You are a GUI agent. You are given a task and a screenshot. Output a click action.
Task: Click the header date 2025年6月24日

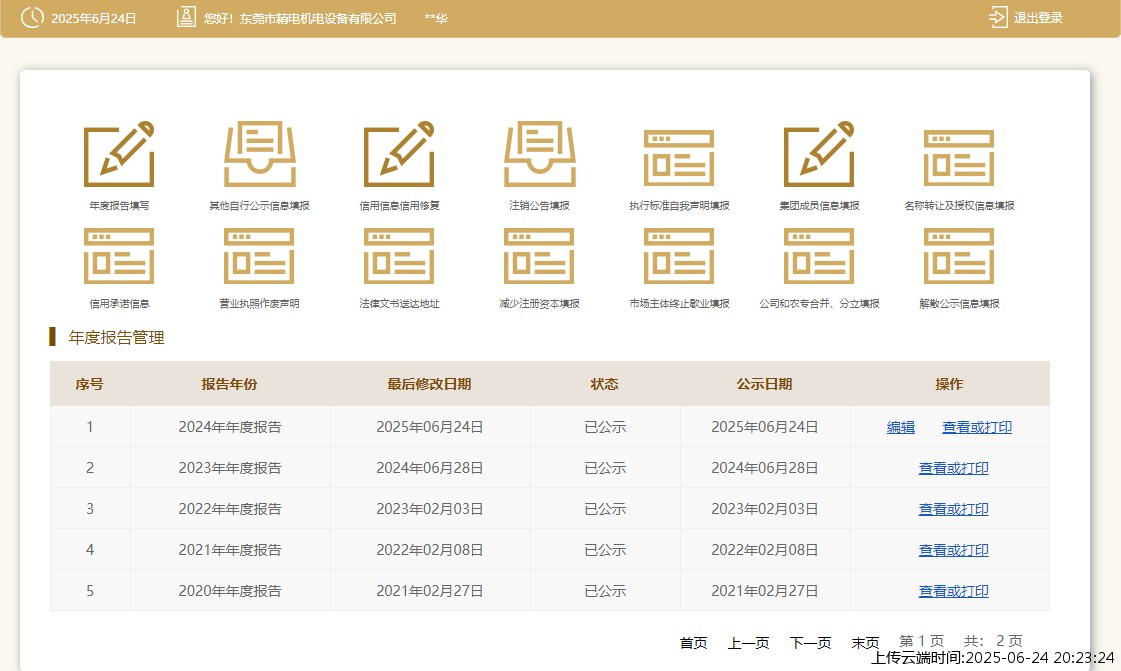click(94, 19)
